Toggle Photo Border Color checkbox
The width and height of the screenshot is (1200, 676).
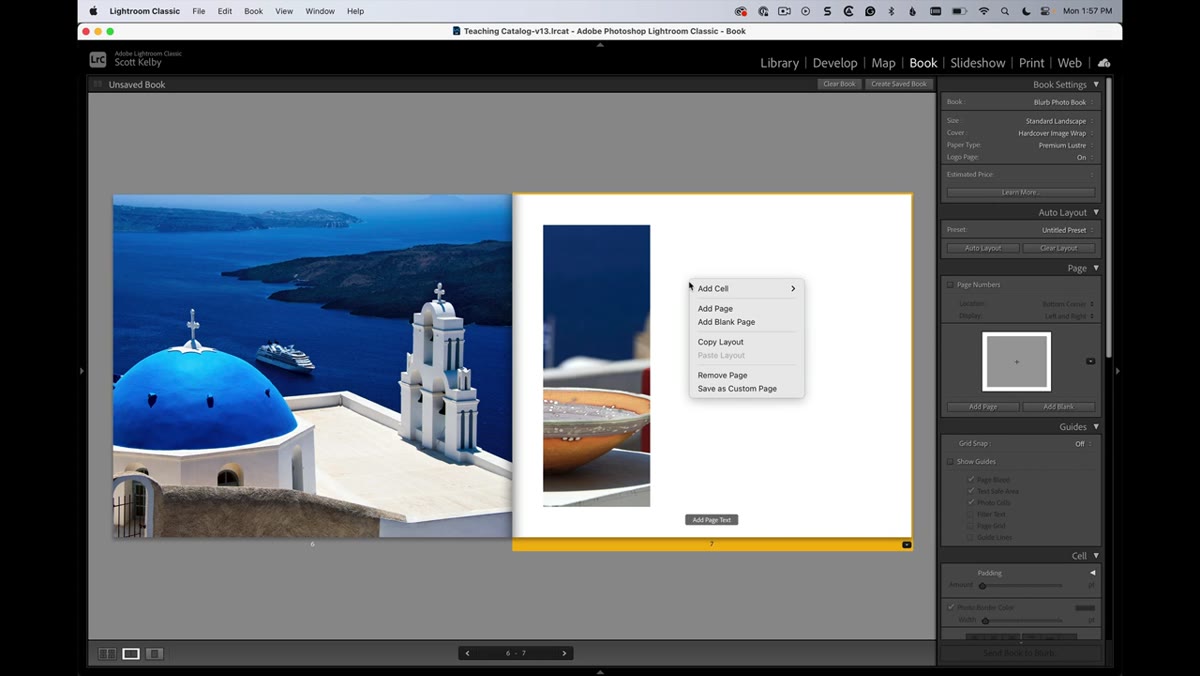(950, 607)
